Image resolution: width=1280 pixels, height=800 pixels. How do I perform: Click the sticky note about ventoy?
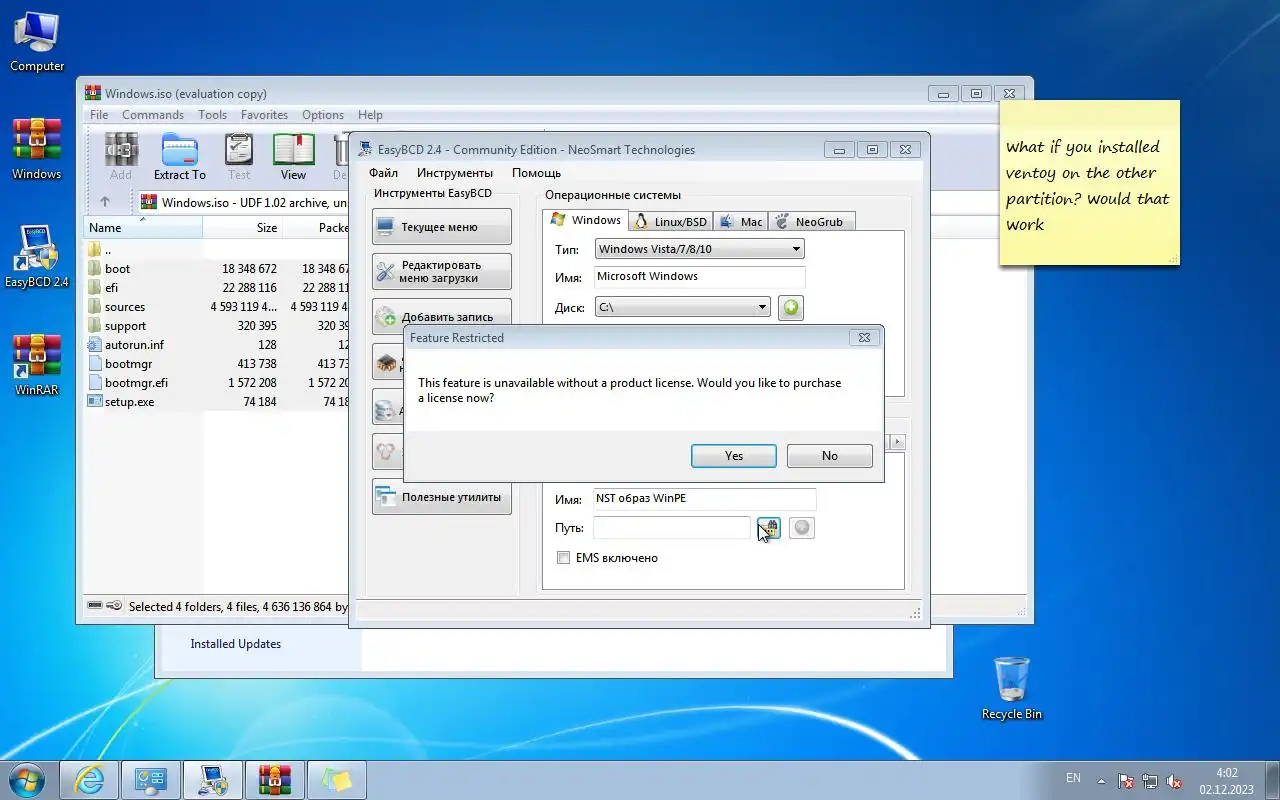tap(1089, 185)
